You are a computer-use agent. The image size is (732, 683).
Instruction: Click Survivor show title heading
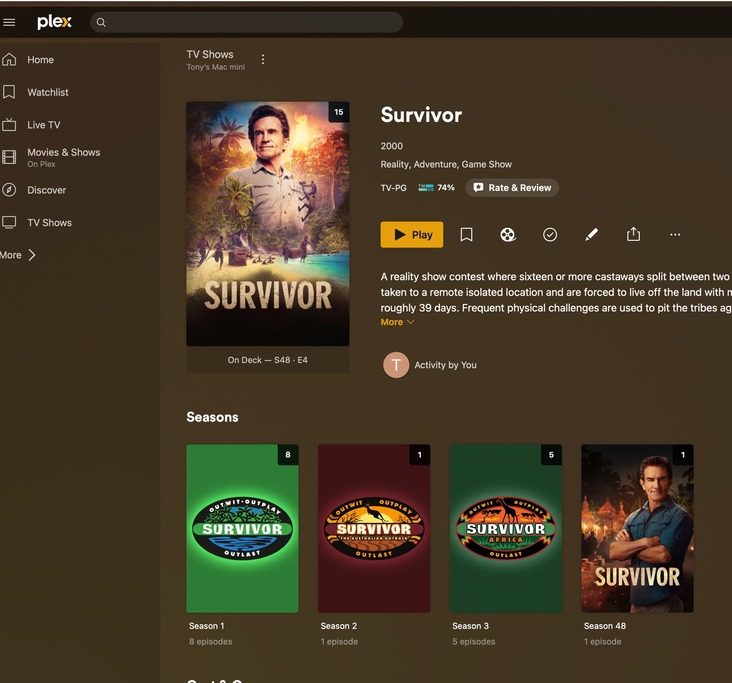pyautogui.click(x=421, y=115)
